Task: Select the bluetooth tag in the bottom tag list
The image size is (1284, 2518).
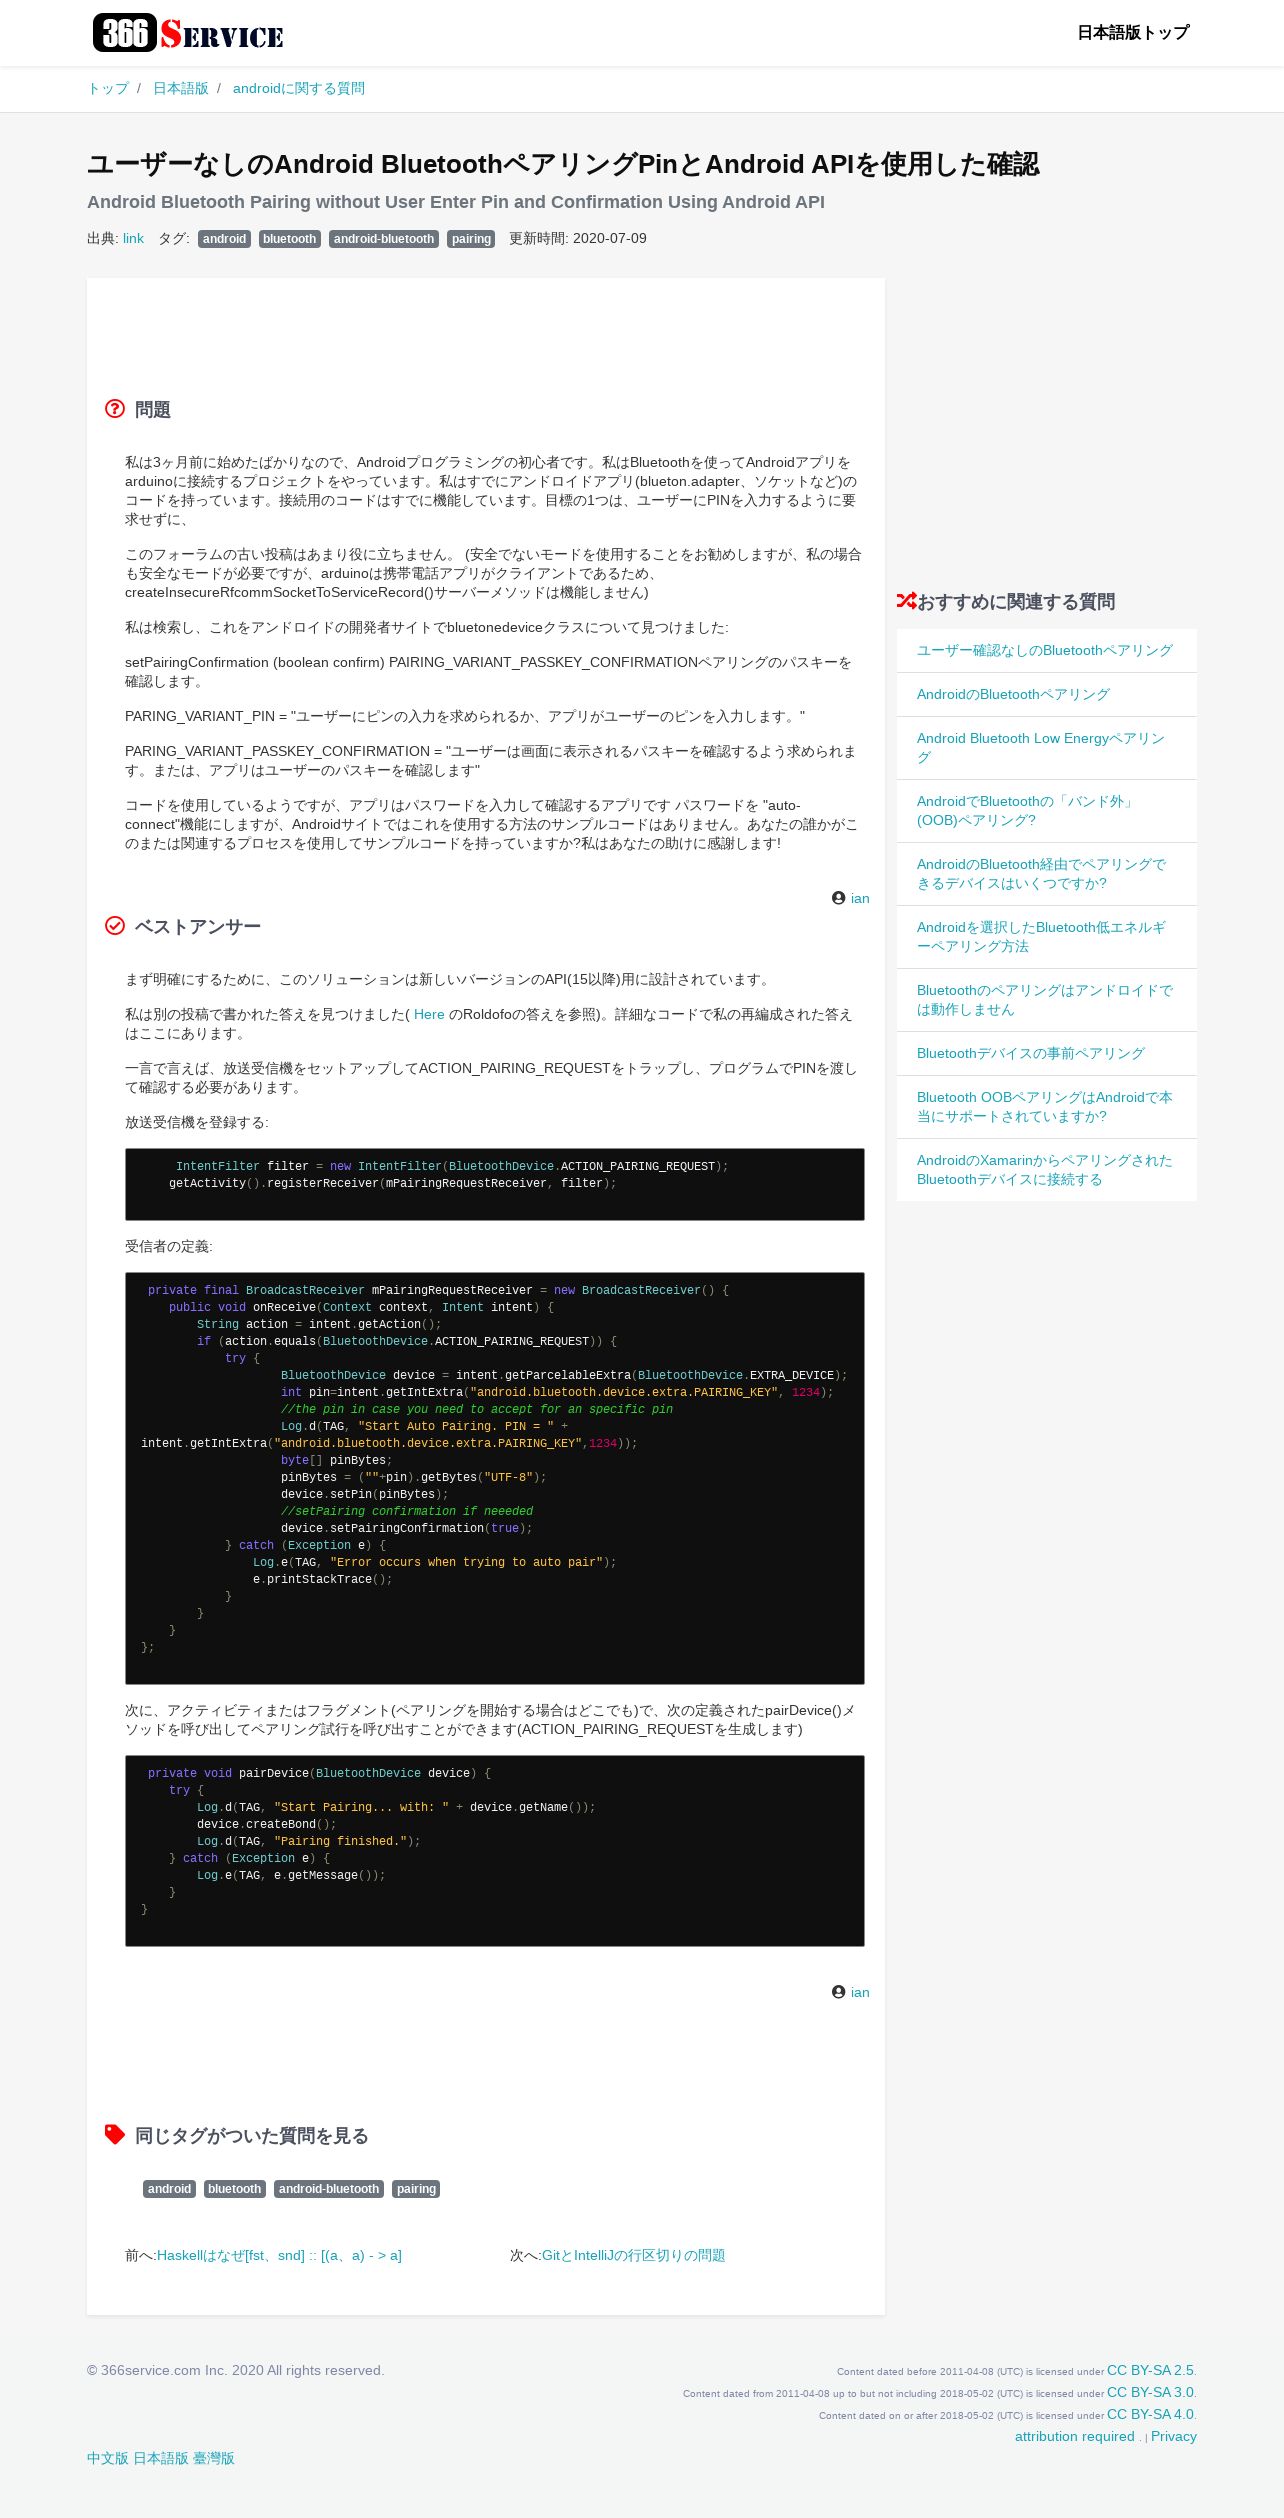Action: (x=235, y=2189)
